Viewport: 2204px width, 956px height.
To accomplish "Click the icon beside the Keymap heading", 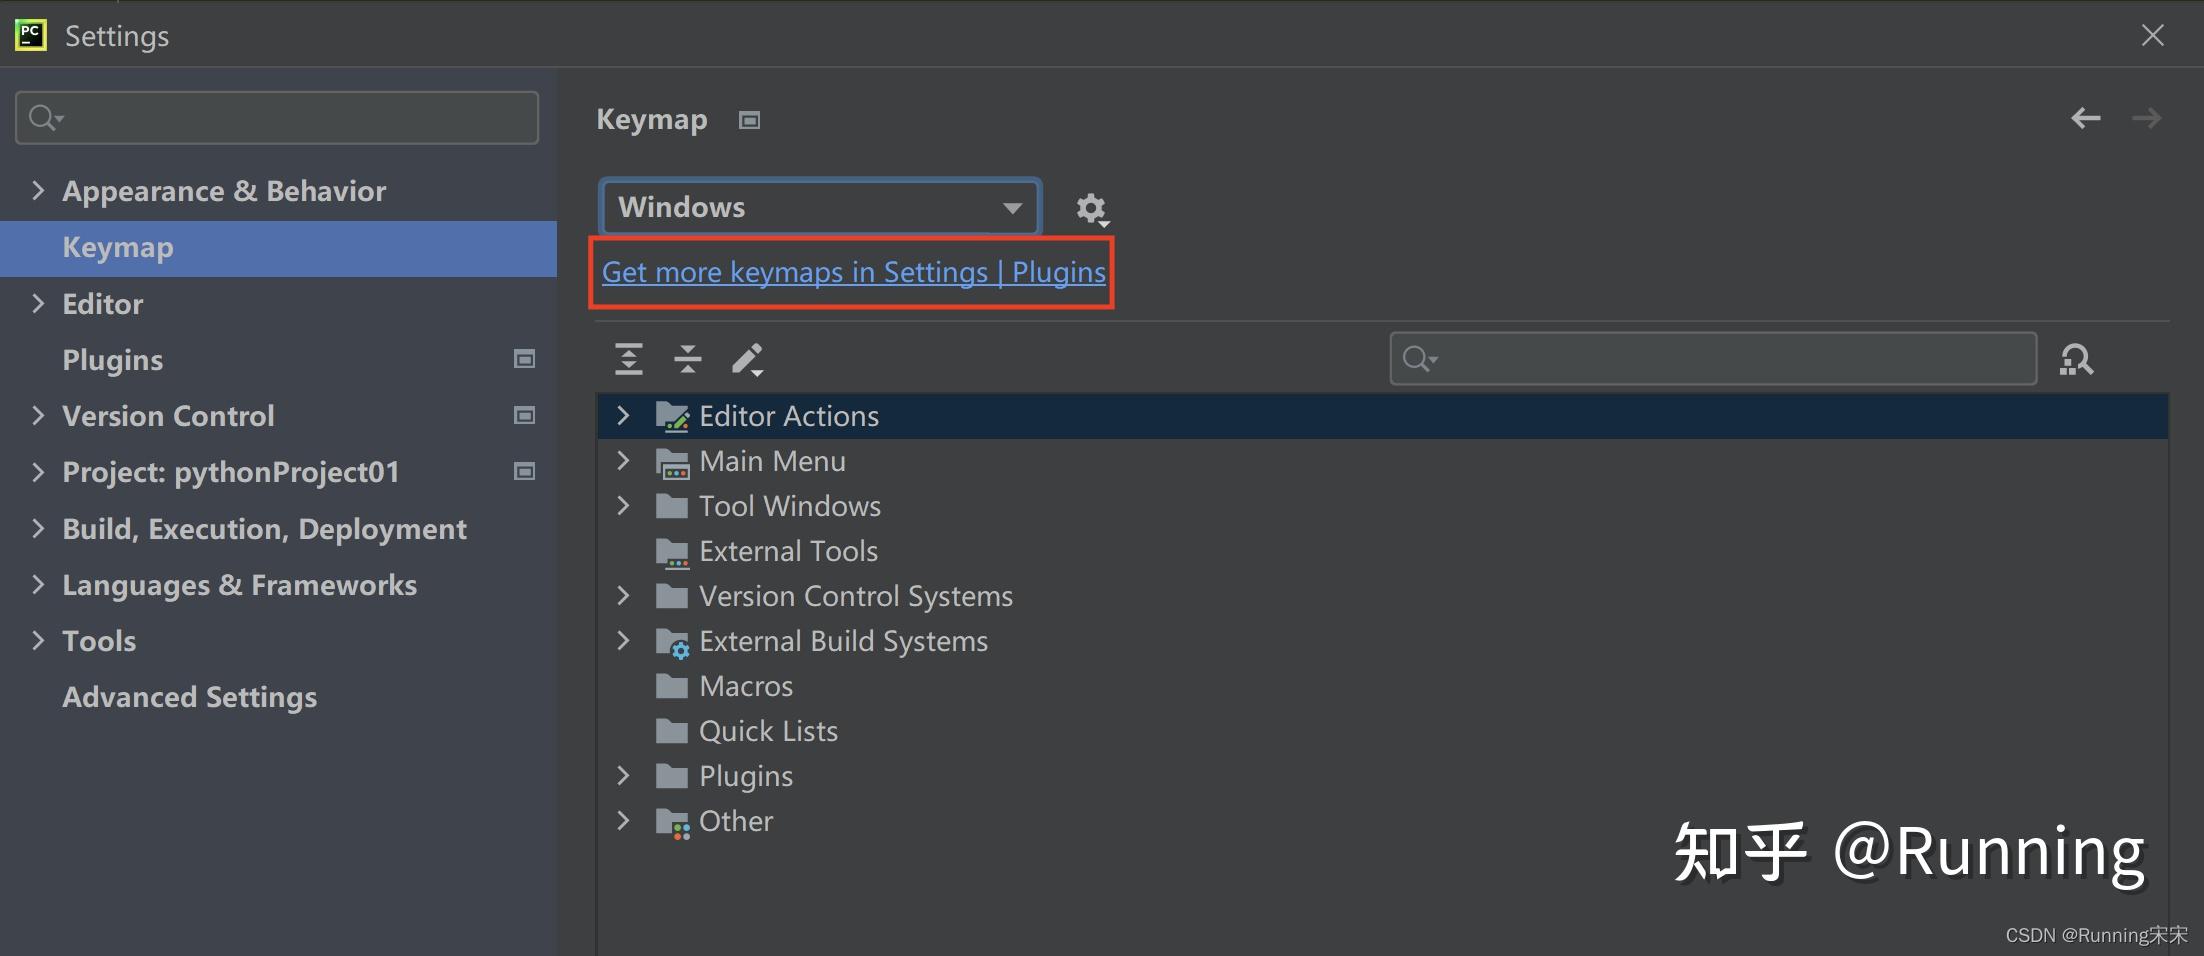I will pos(749,120).
